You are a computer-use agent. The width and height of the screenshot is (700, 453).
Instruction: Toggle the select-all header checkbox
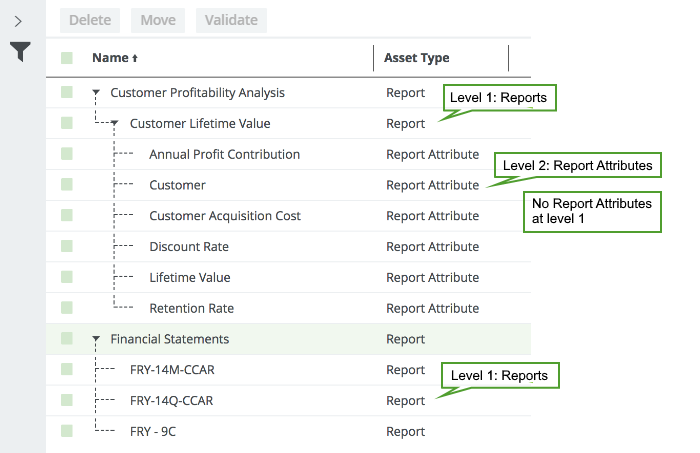pyautogui.click(x=67, y=59)
